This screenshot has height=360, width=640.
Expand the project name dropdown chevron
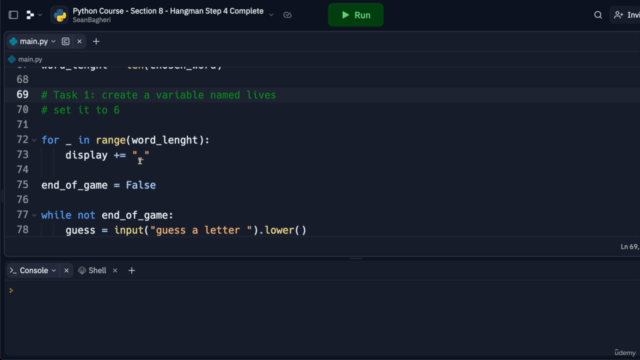(x=271, y=15)
